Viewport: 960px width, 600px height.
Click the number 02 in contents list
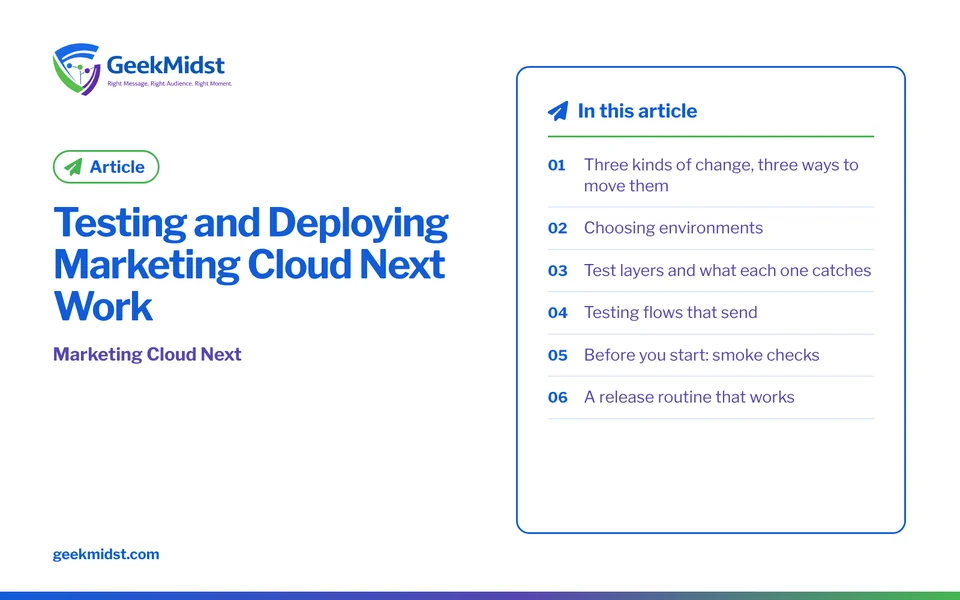coord(557,228)
